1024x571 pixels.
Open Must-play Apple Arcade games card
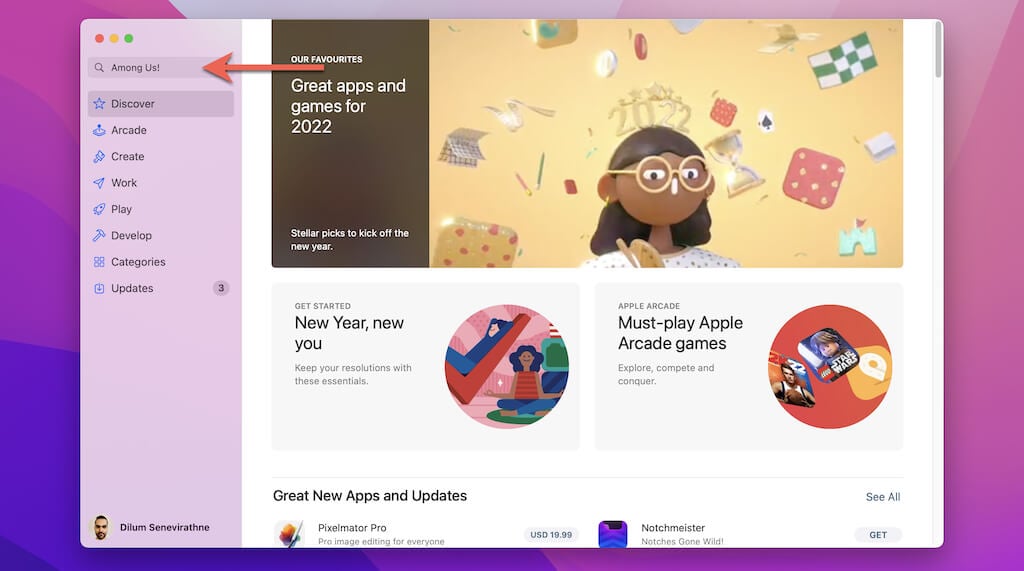pyautogui.click(x=749, y=367)
